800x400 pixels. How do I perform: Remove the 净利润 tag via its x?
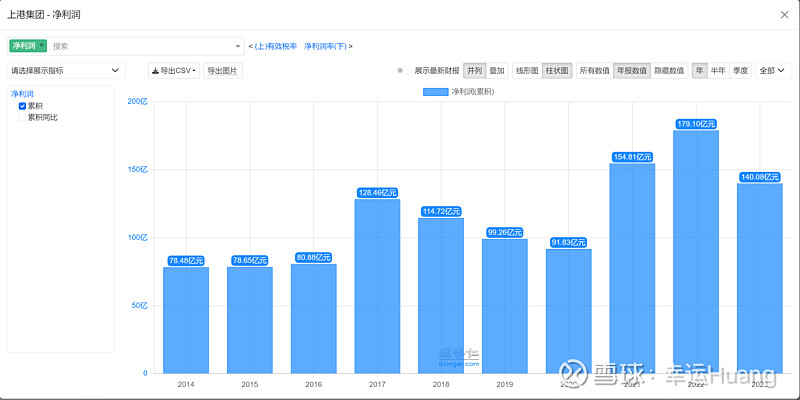[x=42, y=45]
